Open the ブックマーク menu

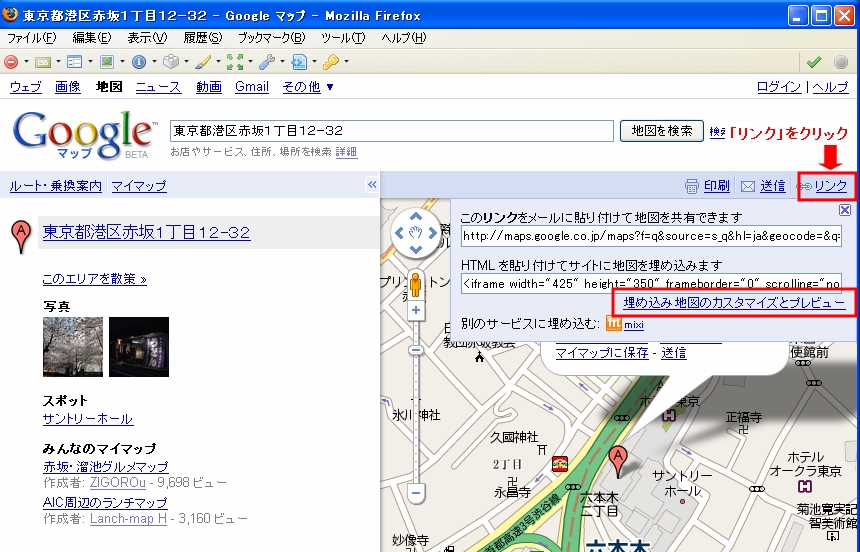pyautogui.click(x=271, y=38)
